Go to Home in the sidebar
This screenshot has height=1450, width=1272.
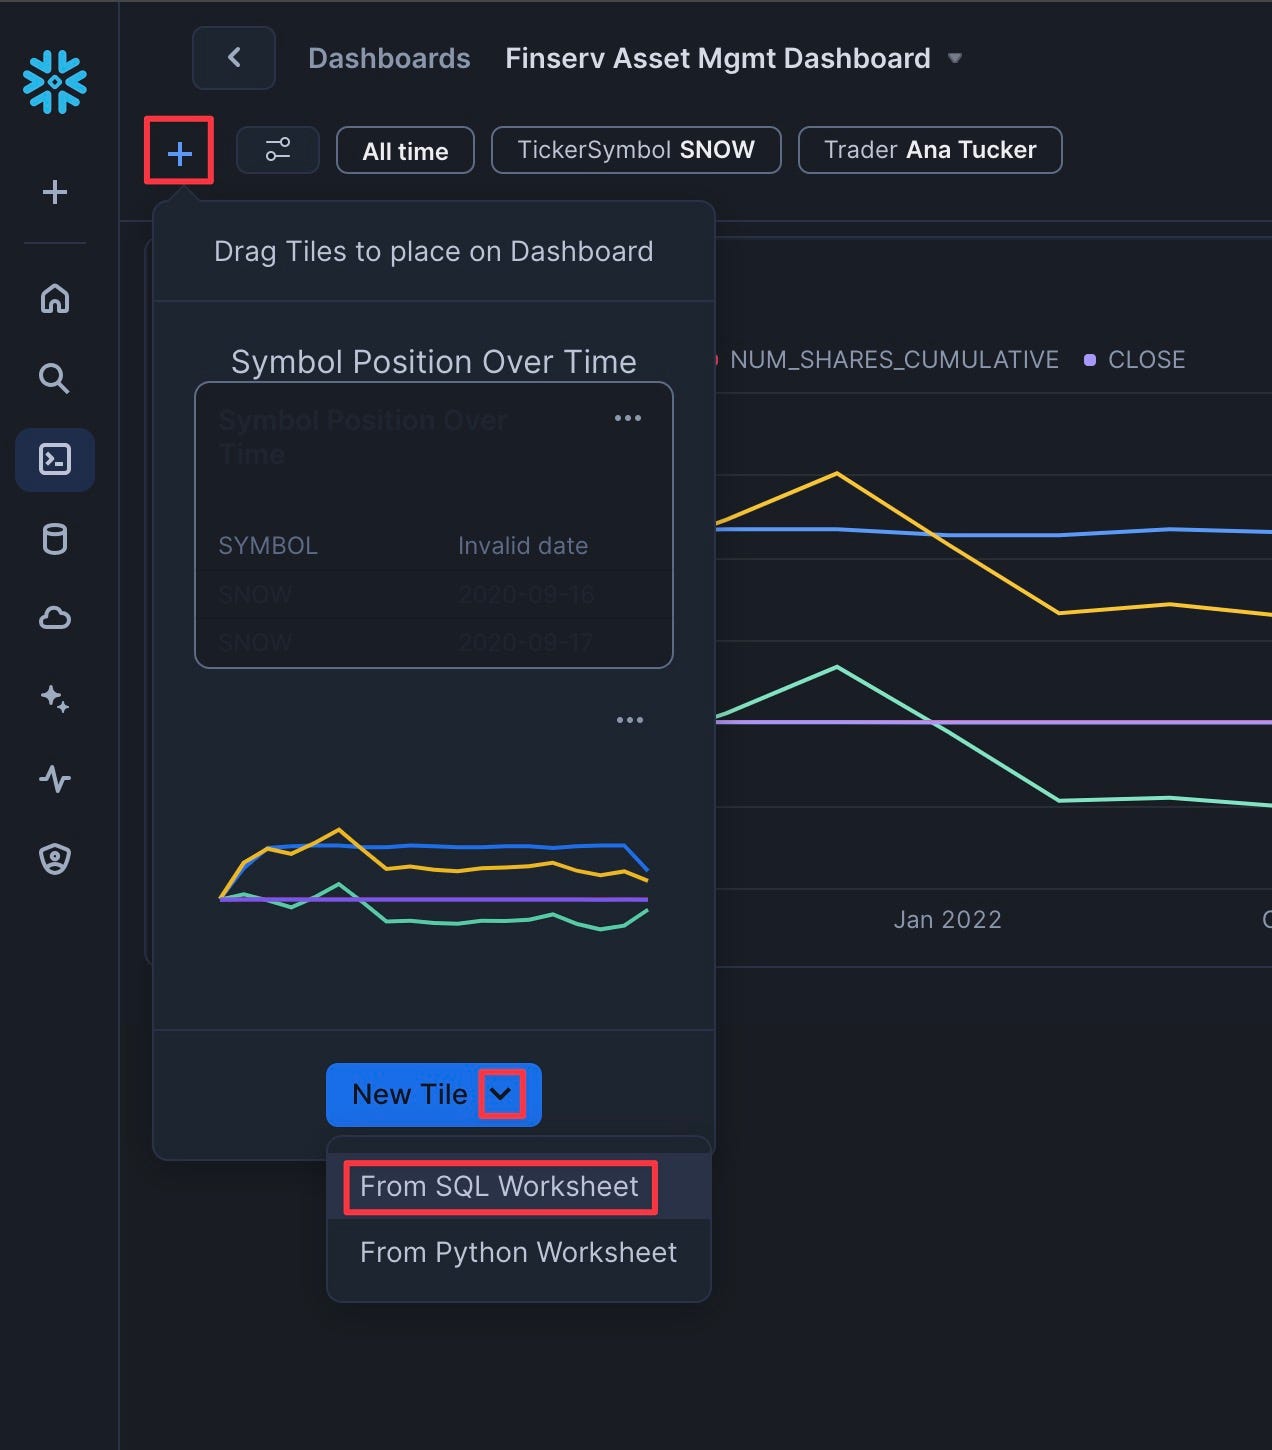(x=55, y=298)
